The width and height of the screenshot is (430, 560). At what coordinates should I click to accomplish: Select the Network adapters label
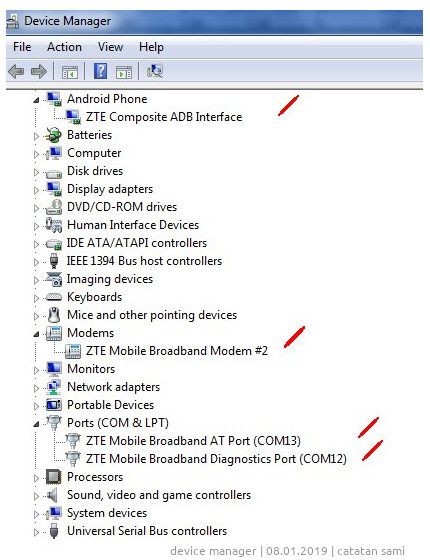point(114,387)
